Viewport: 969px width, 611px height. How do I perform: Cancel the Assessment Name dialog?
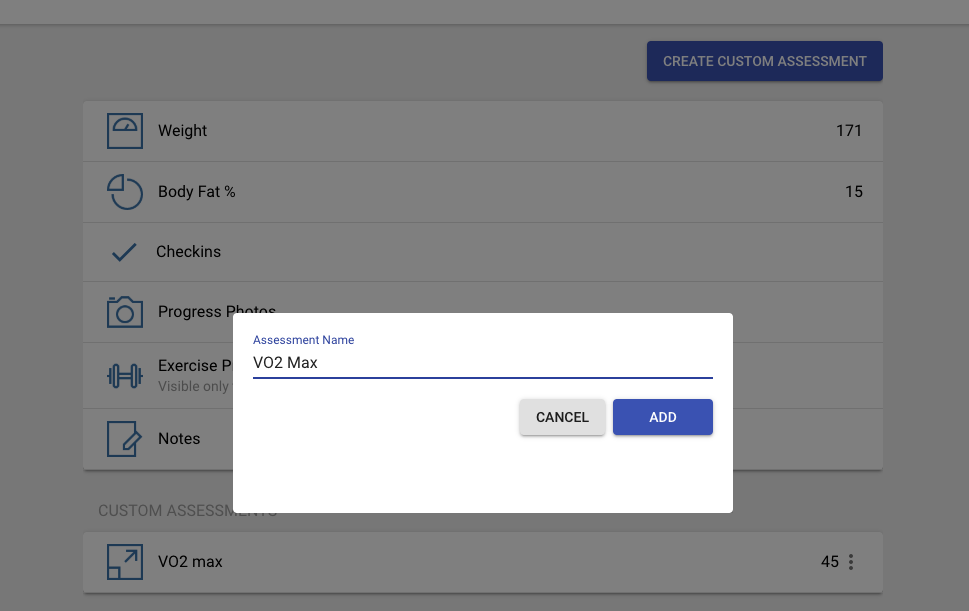pyautogui.click(x=561, y=417)
